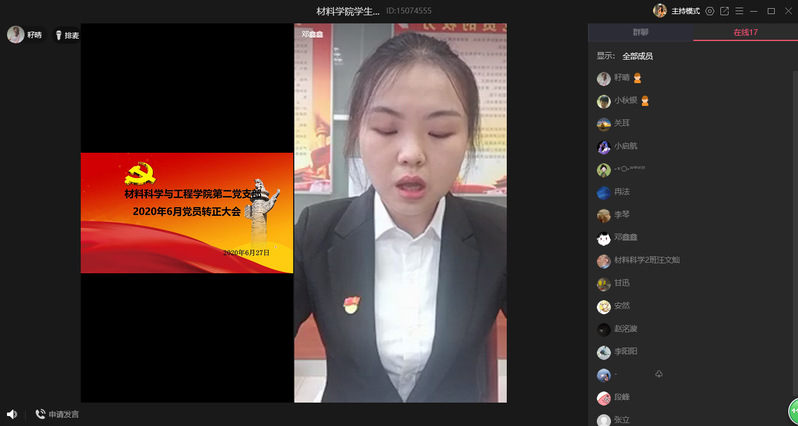Click the speaker volume icon
The height and width of the screenshot is (426, 798).
(12, 414)
